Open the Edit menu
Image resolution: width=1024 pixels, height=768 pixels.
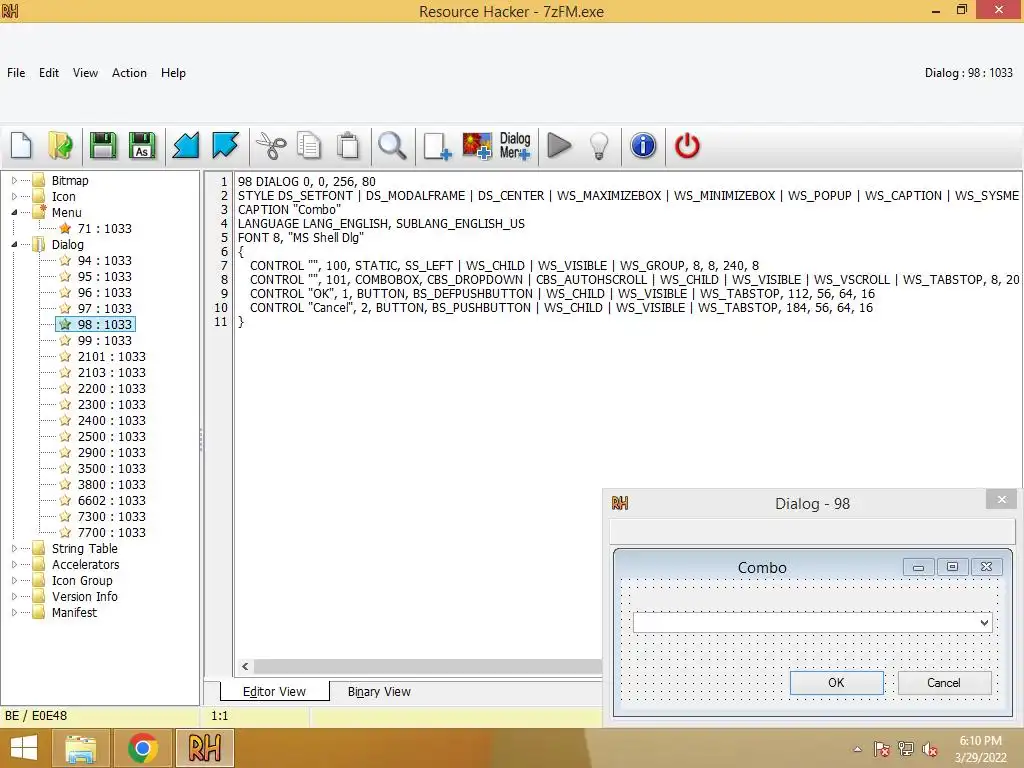pyautogui.click(x=49, y=73)
